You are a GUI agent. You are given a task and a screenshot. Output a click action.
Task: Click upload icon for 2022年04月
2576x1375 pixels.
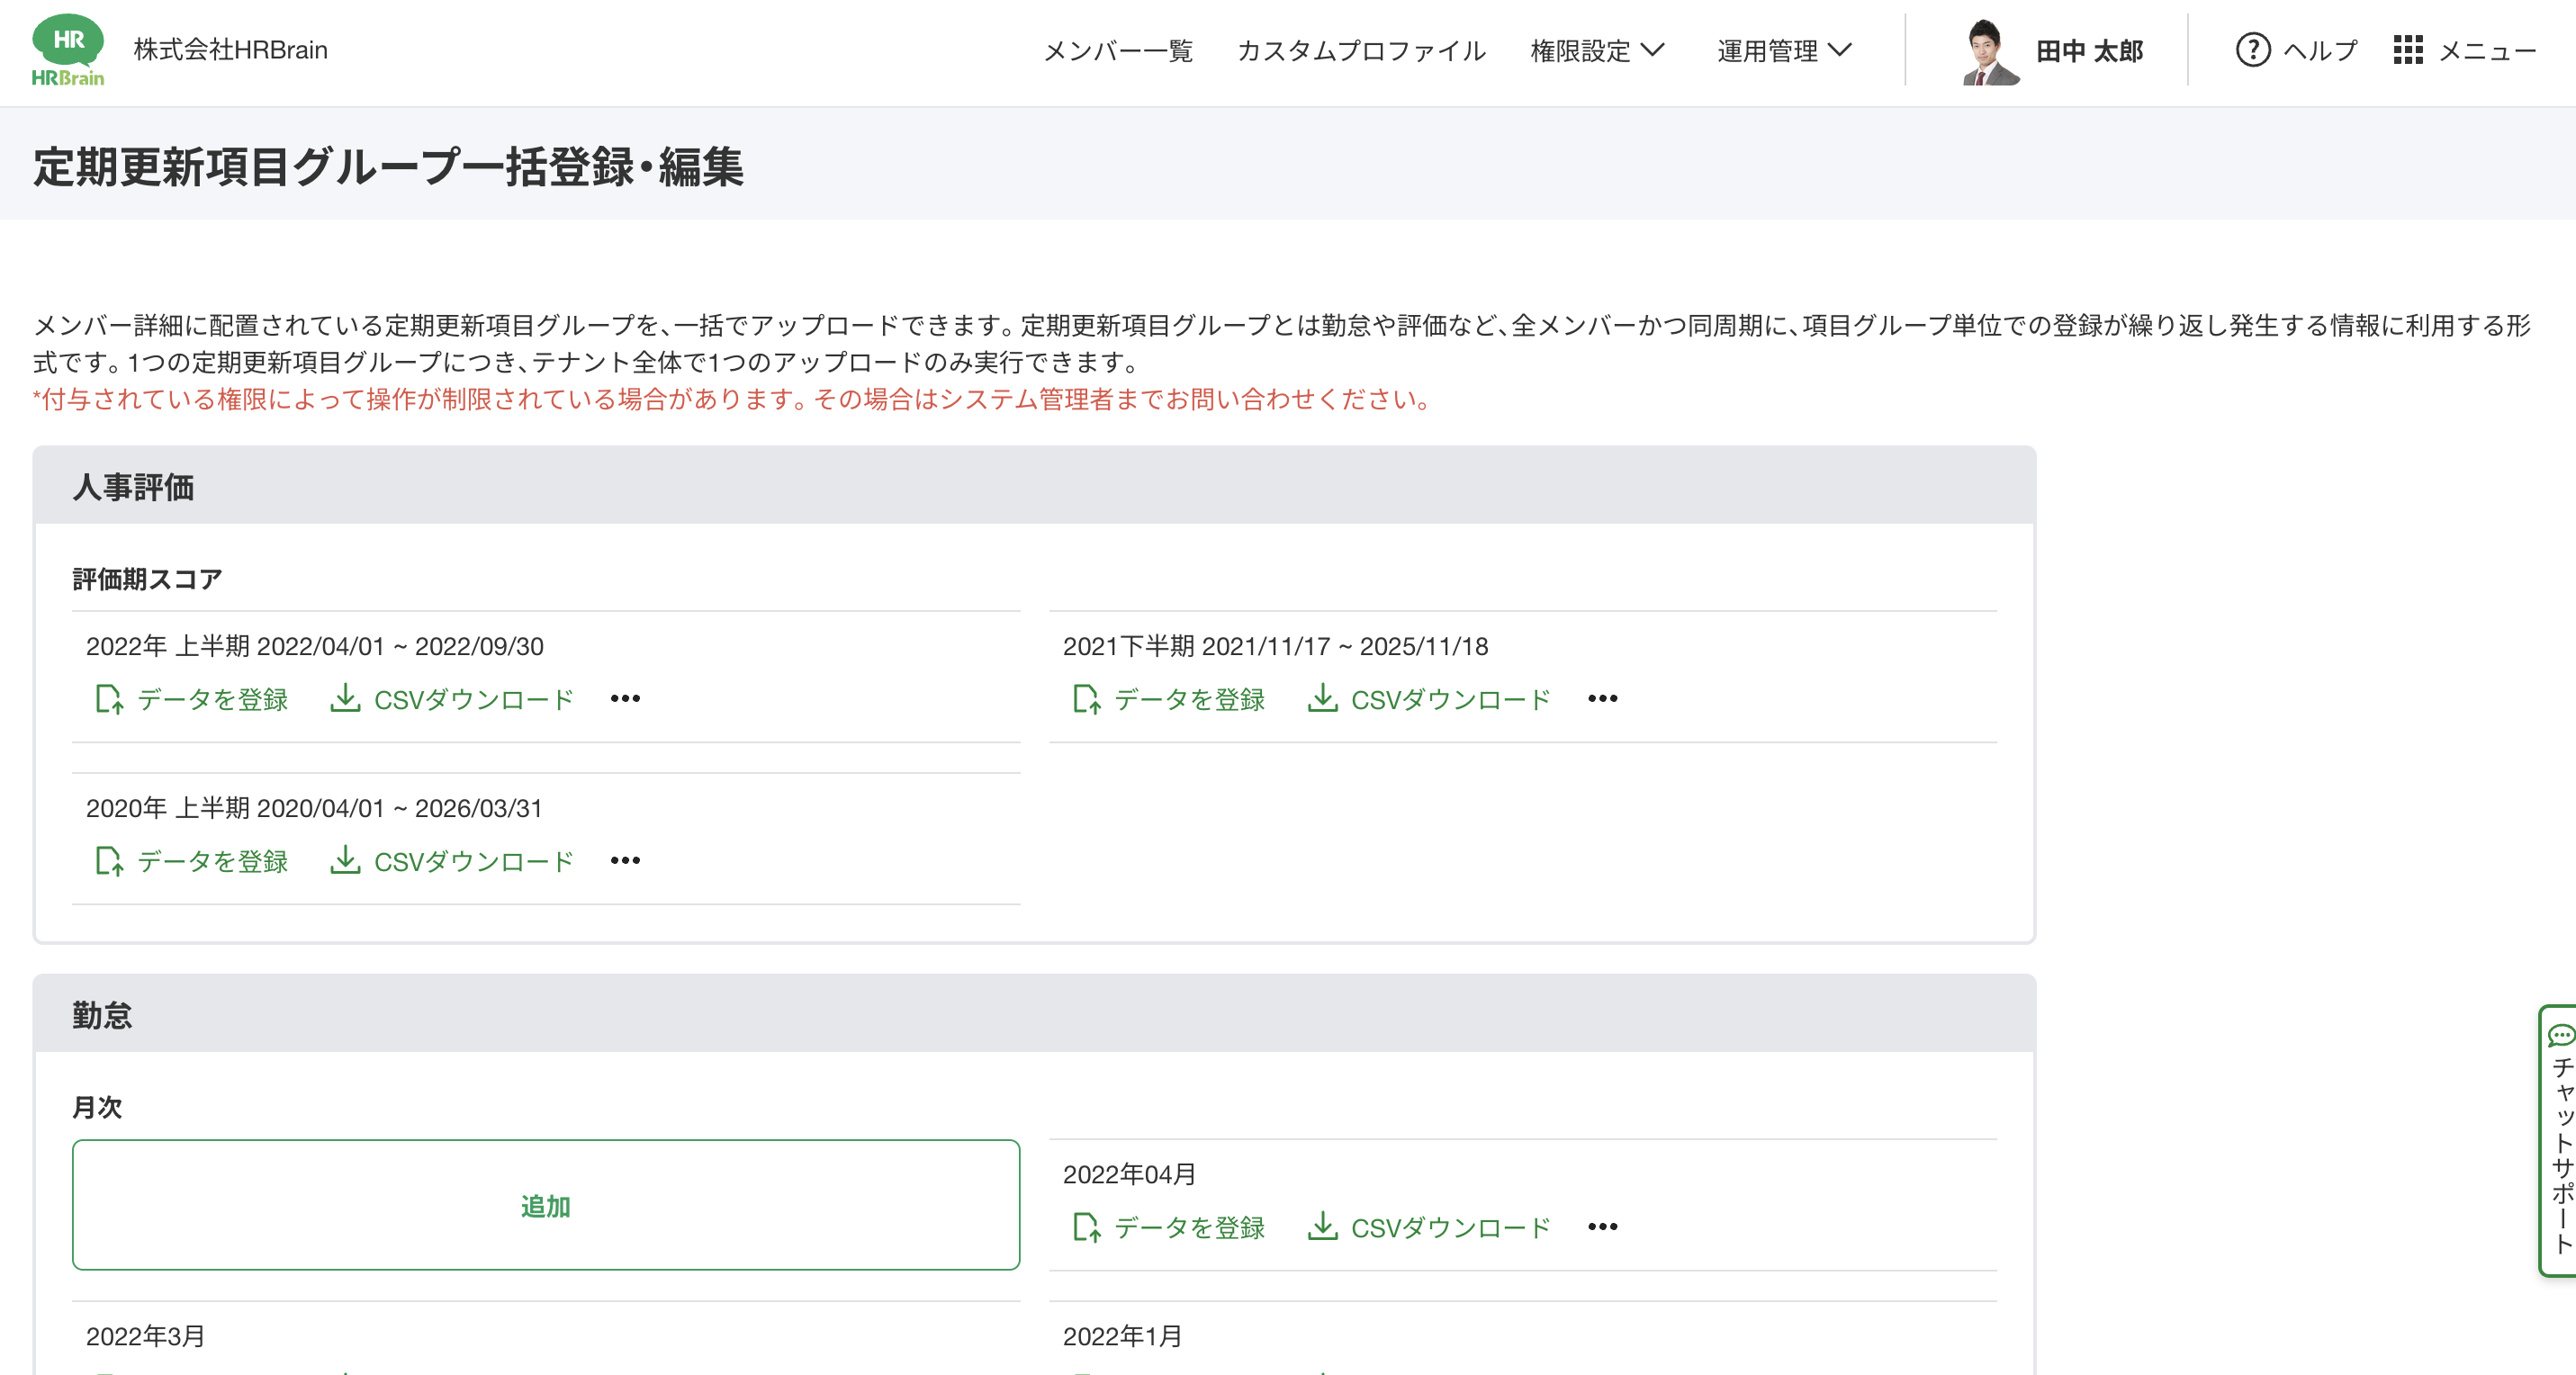point(1086,1227)
